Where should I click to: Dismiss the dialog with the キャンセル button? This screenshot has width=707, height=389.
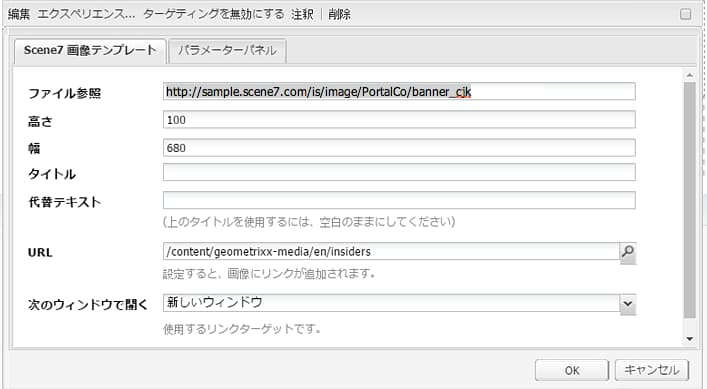652,371
